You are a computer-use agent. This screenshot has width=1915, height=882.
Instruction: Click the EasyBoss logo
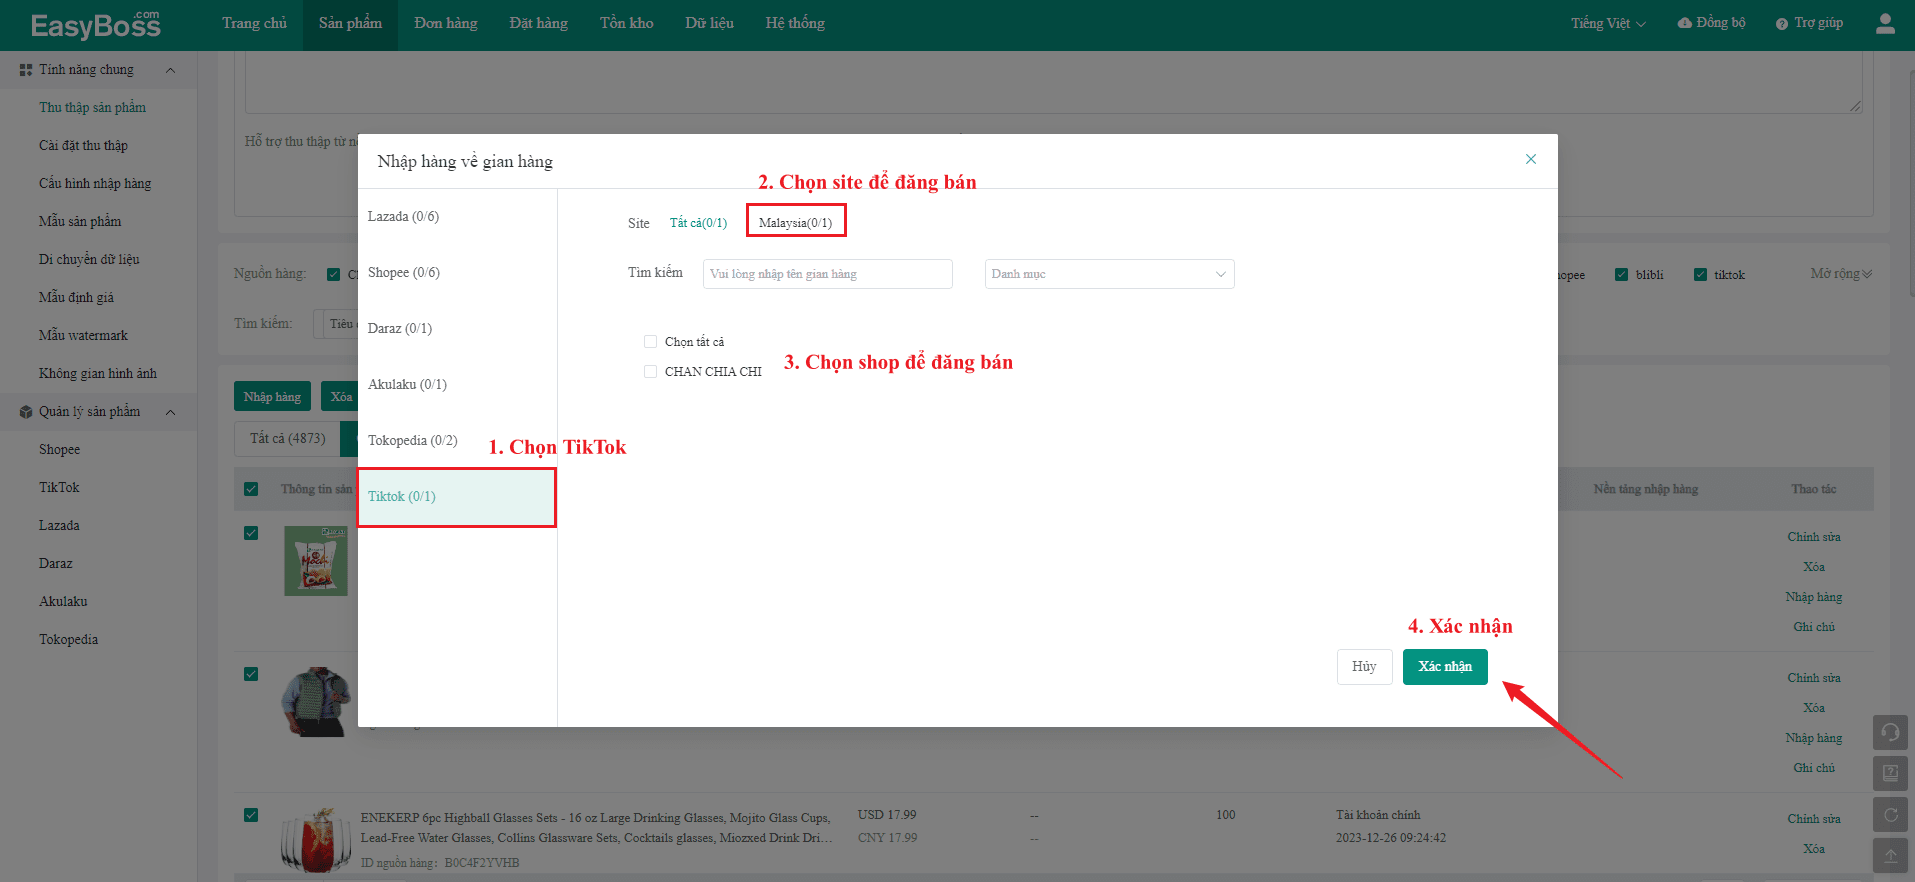[x=95, y=24]
